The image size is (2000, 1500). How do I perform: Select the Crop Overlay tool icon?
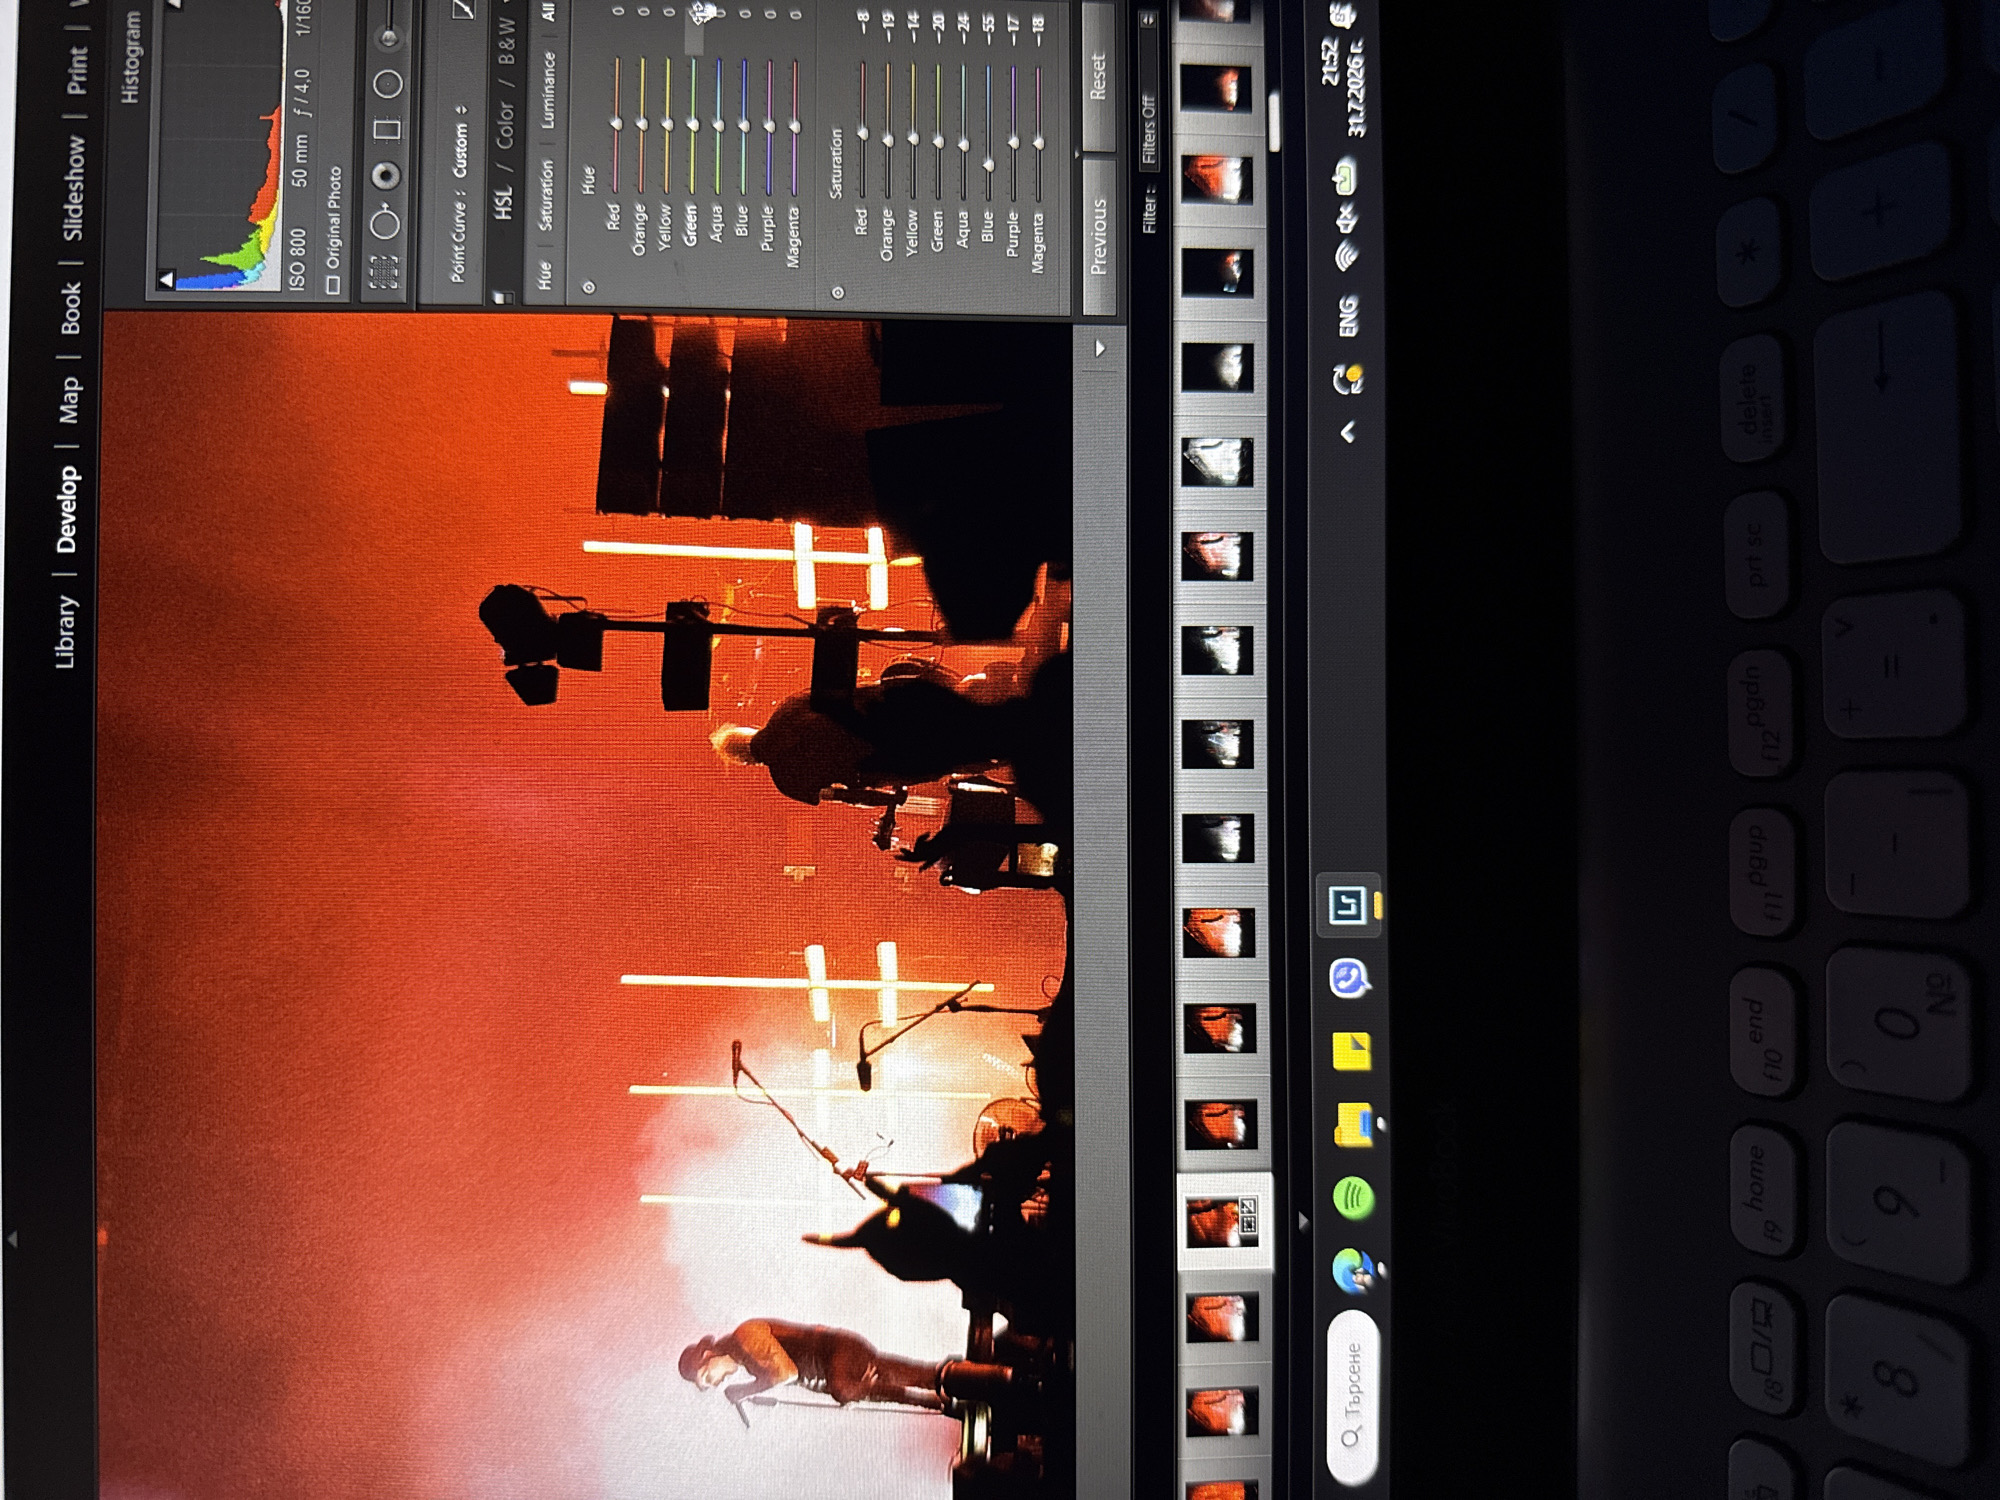click(x=385, y=271)
